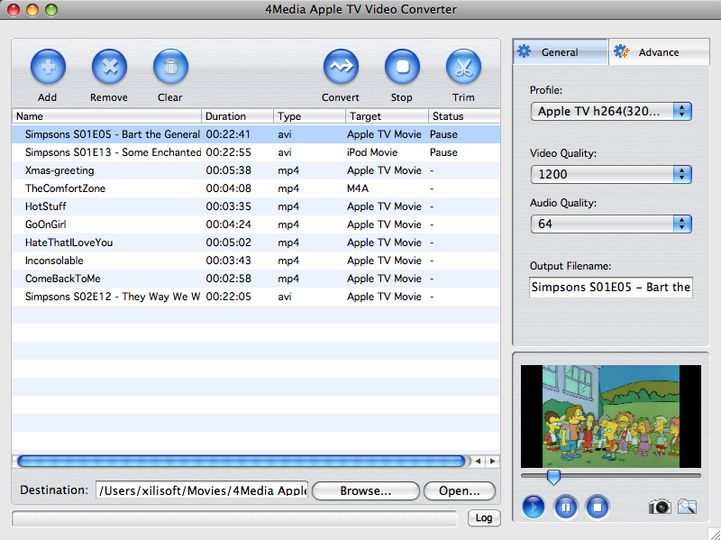The height and width of the screenshot is (540, 721).
Task: Click the scroll left arrow
Action: coord(478,461)
